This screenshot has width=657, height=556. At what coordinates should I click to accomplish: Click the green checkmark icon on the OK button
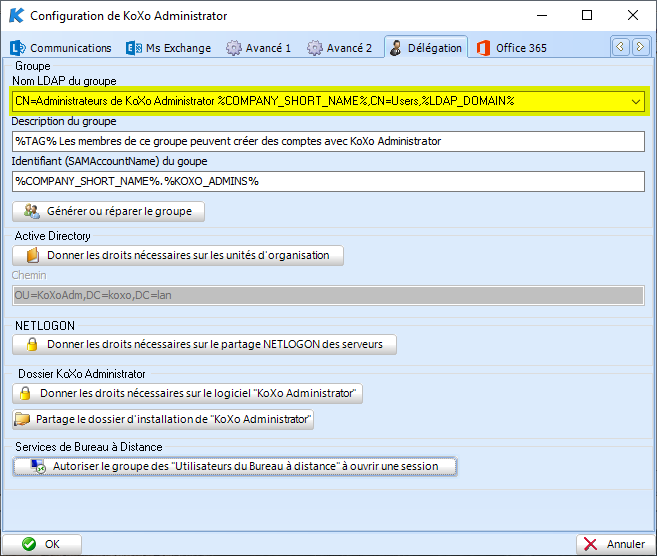(x=29, y=544)
